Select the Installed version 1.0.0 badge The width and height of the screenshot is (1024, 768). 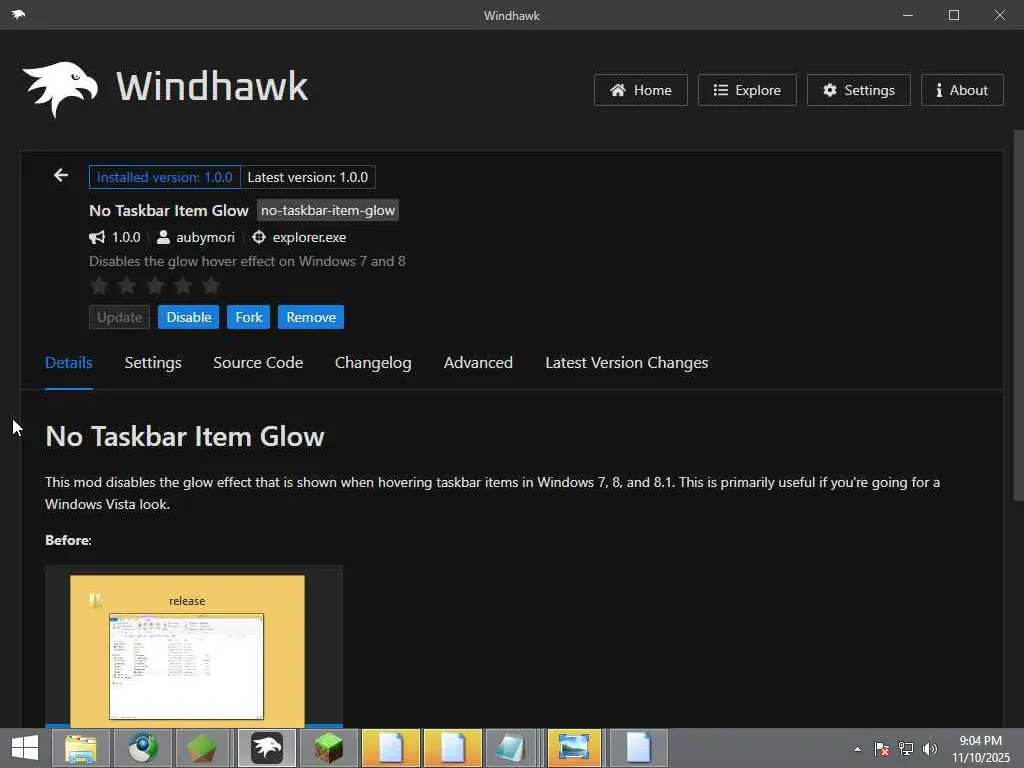click(165, 177)
